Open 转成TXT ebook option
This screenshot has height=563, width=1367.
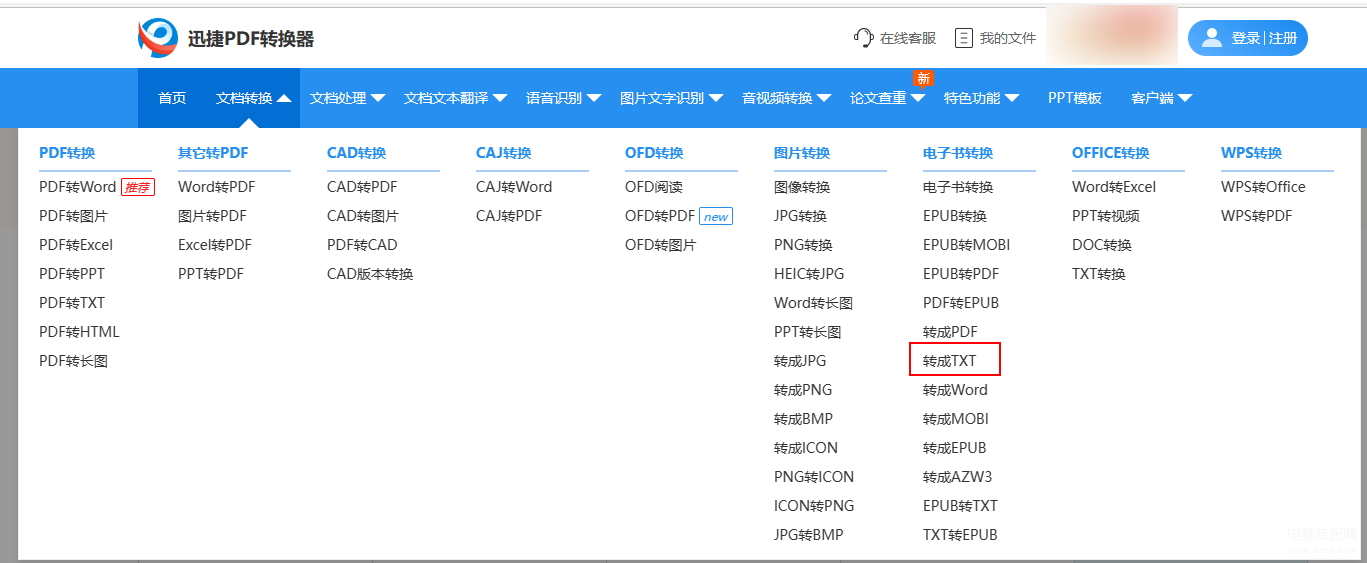point(950,361)
